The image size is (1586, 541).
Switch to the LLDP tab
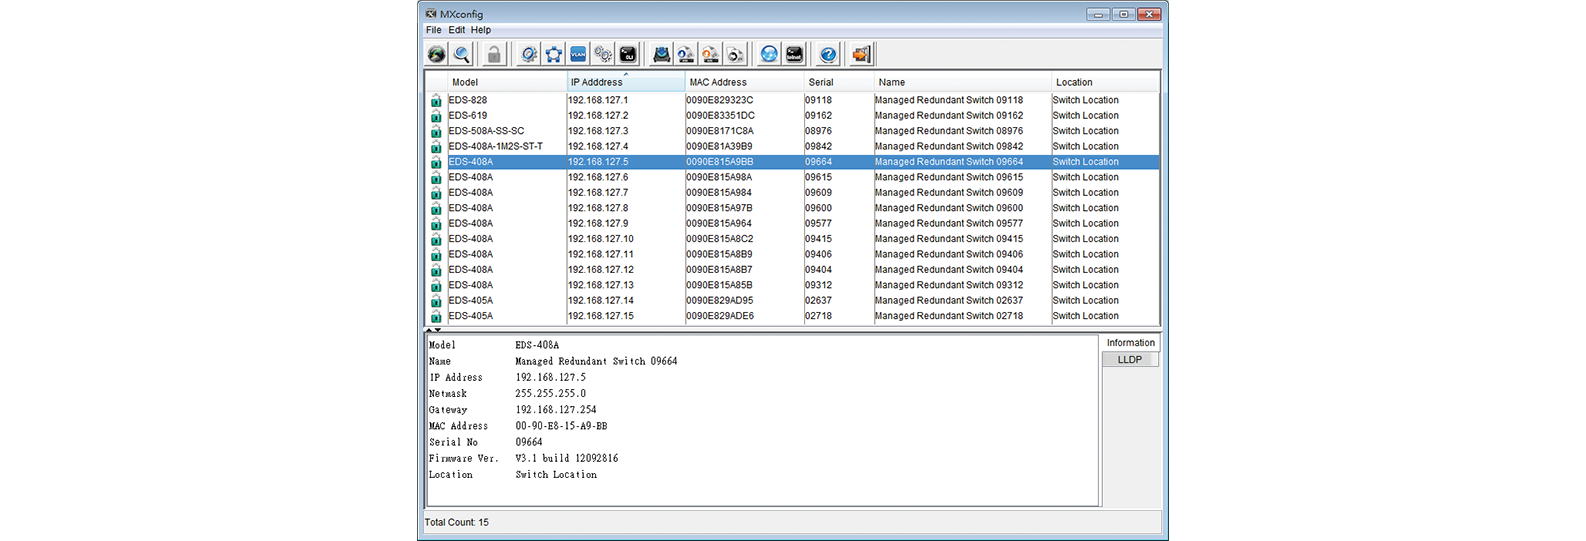[x=1130, y=359]
